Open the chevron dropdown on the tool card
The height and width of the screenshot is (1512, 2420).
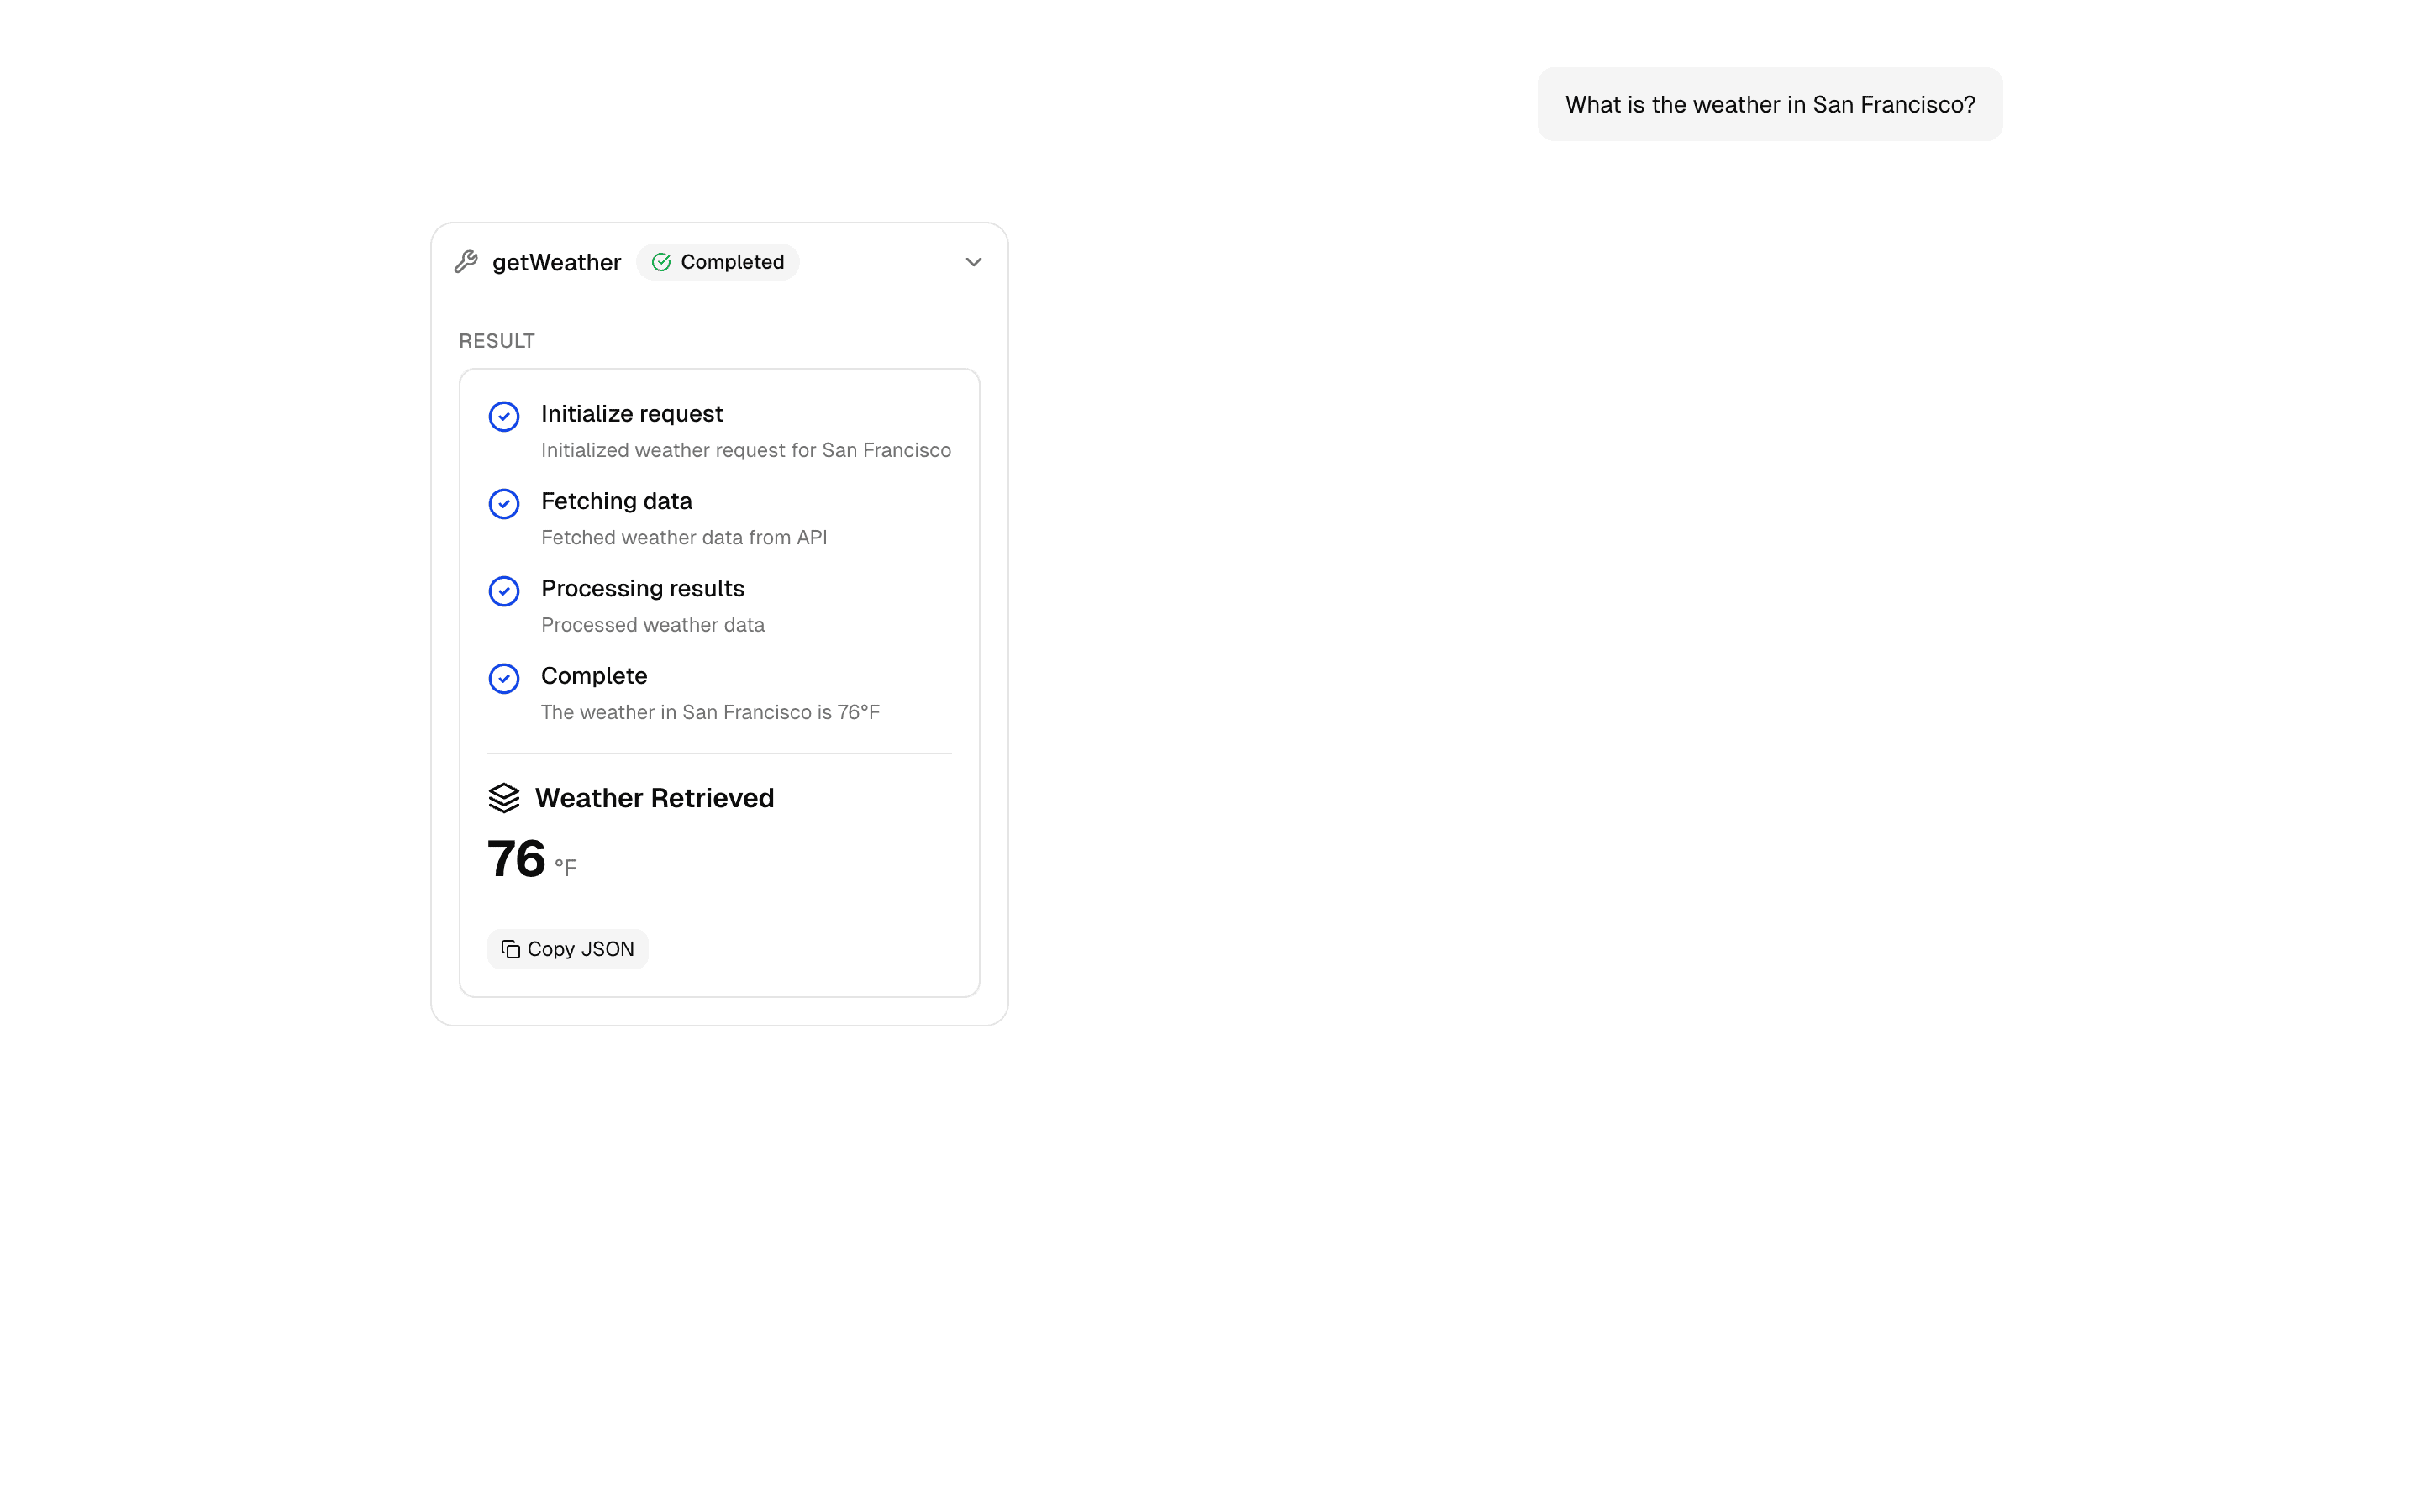[973, 262]
